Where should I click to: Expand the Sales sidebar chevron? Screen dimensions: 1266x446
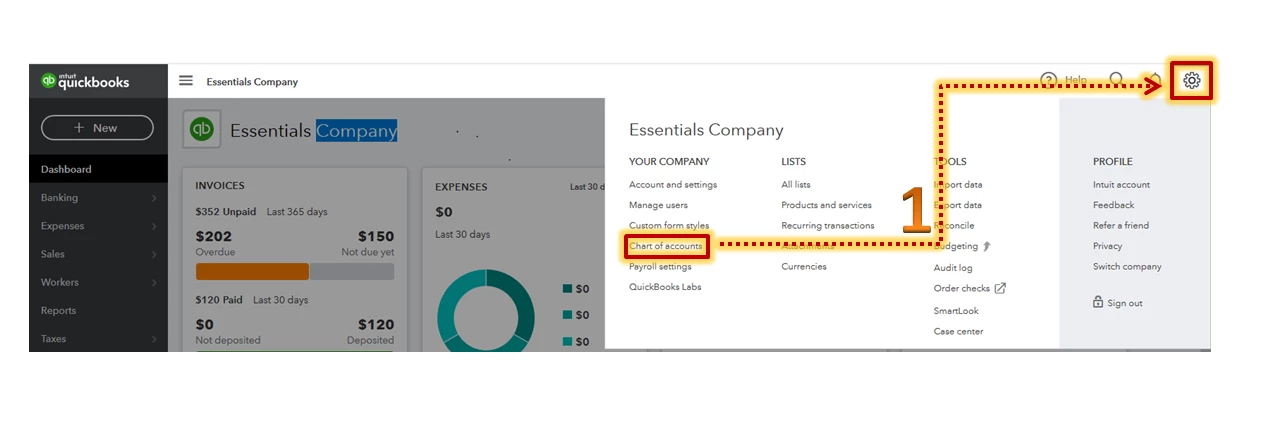coord(154,255)
